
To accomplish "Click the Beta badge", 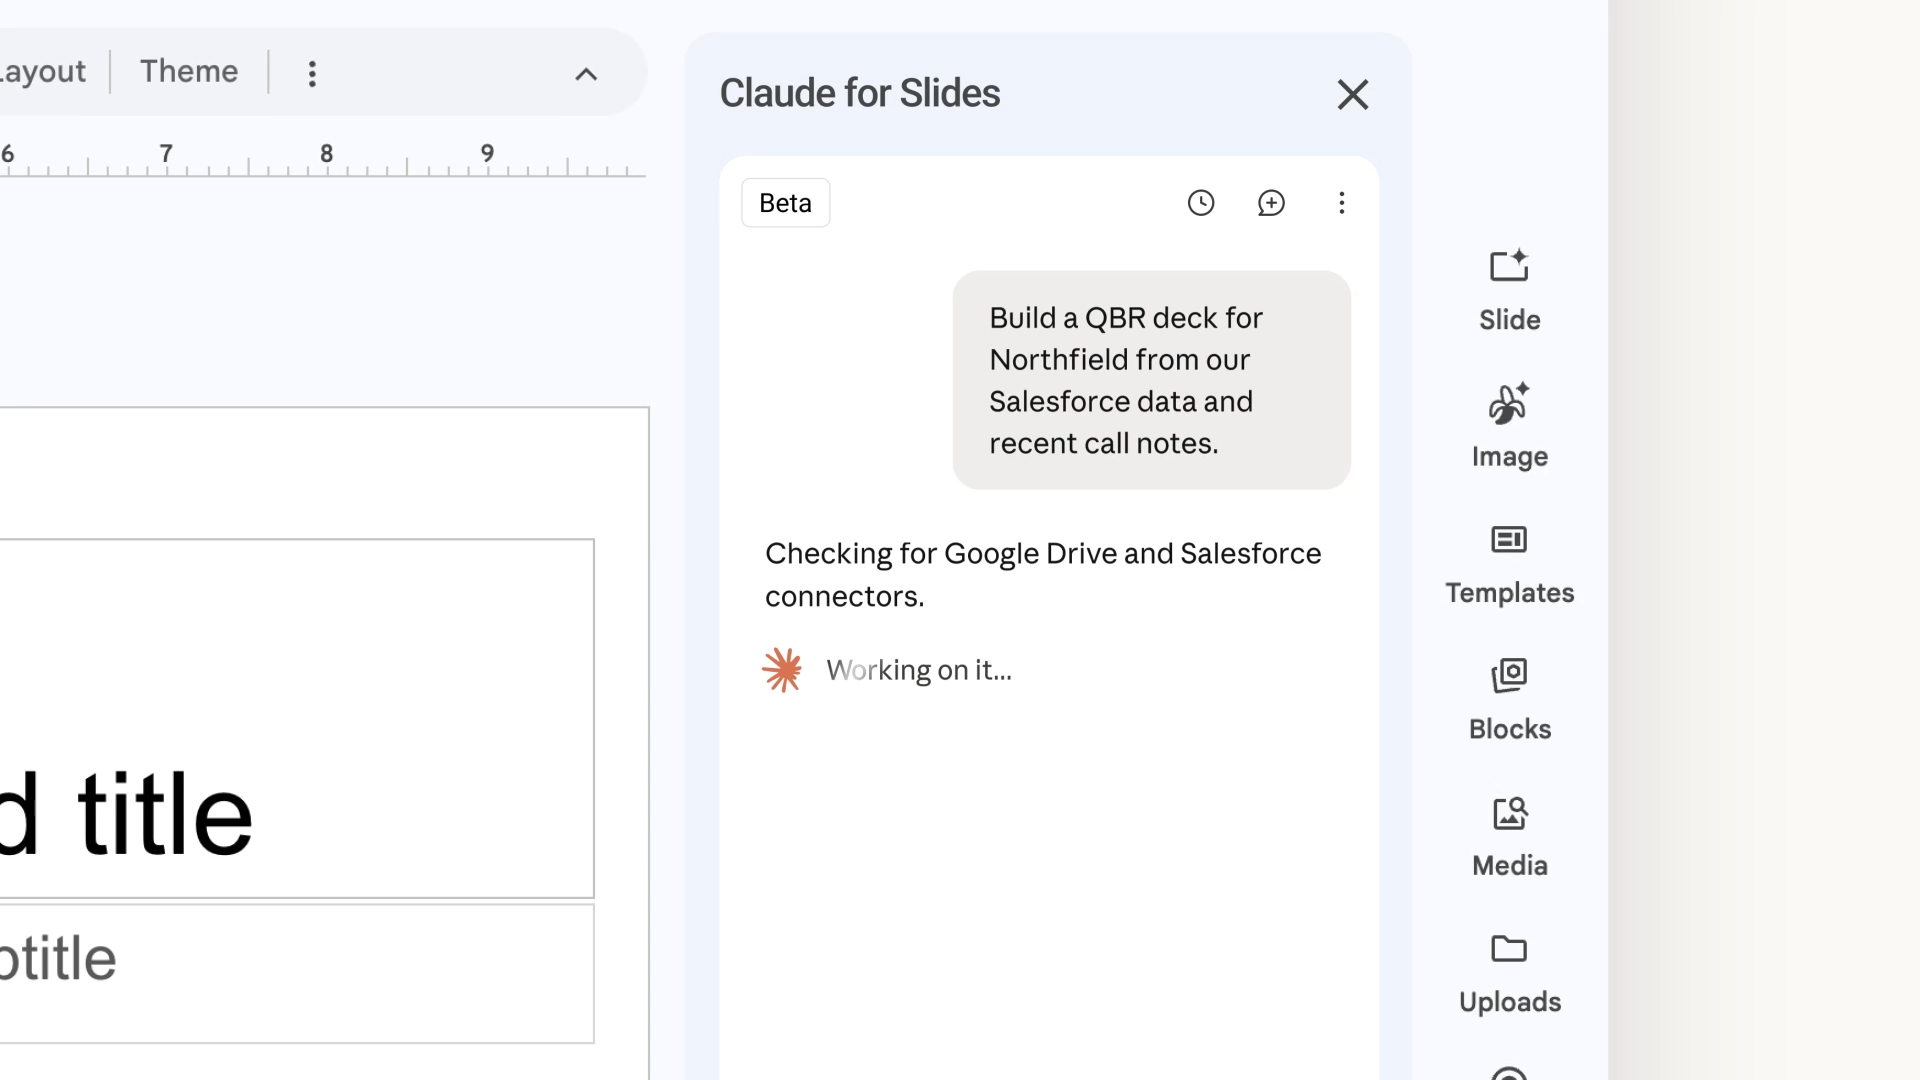I will click(785, 203).
